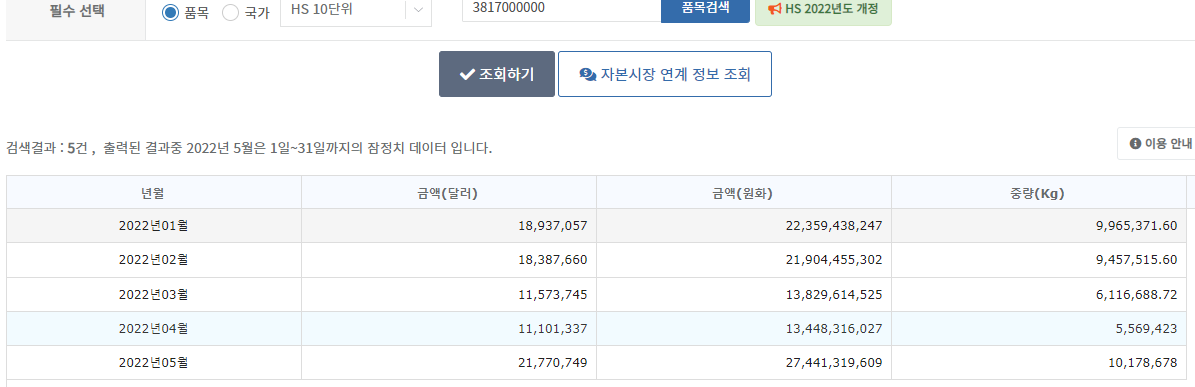
Task: Click weight value 5,569,423
Action: click(1146, 328)
